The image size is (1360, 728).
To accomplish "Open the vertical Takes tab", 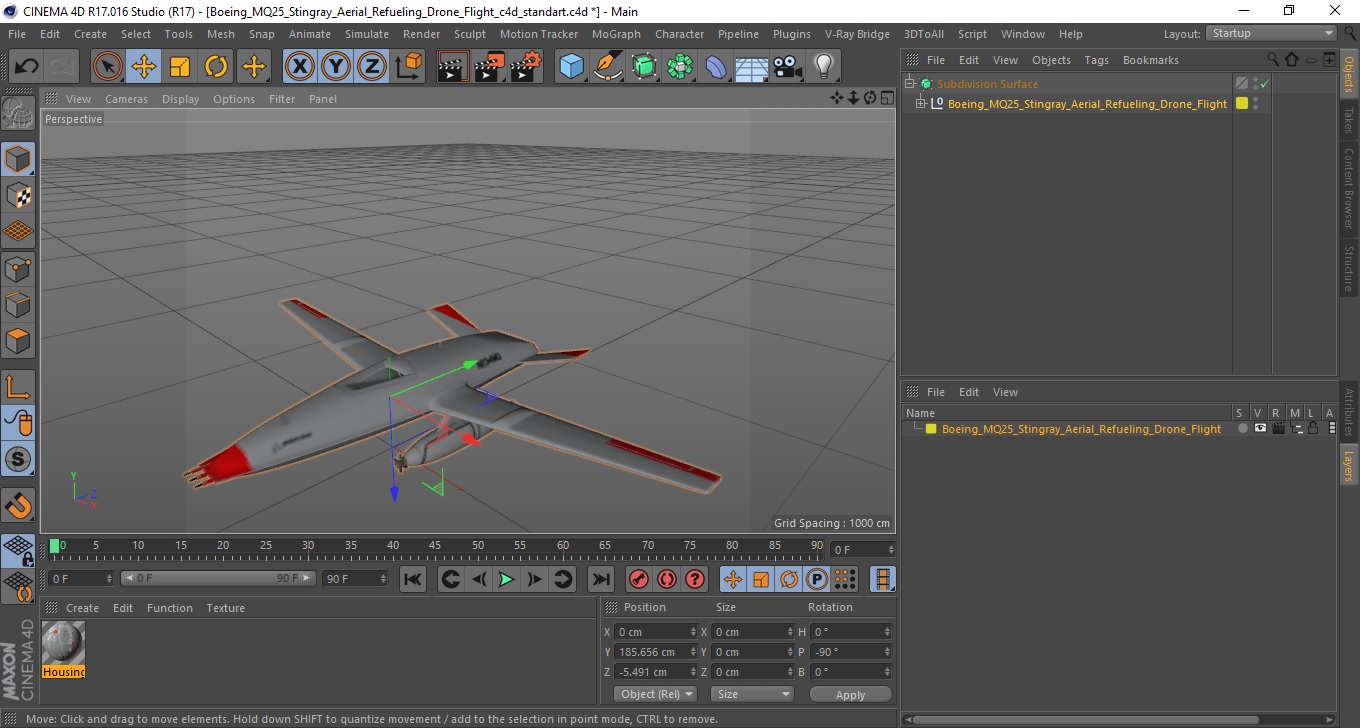I will pyautogui.click(x=1348, y=119).
